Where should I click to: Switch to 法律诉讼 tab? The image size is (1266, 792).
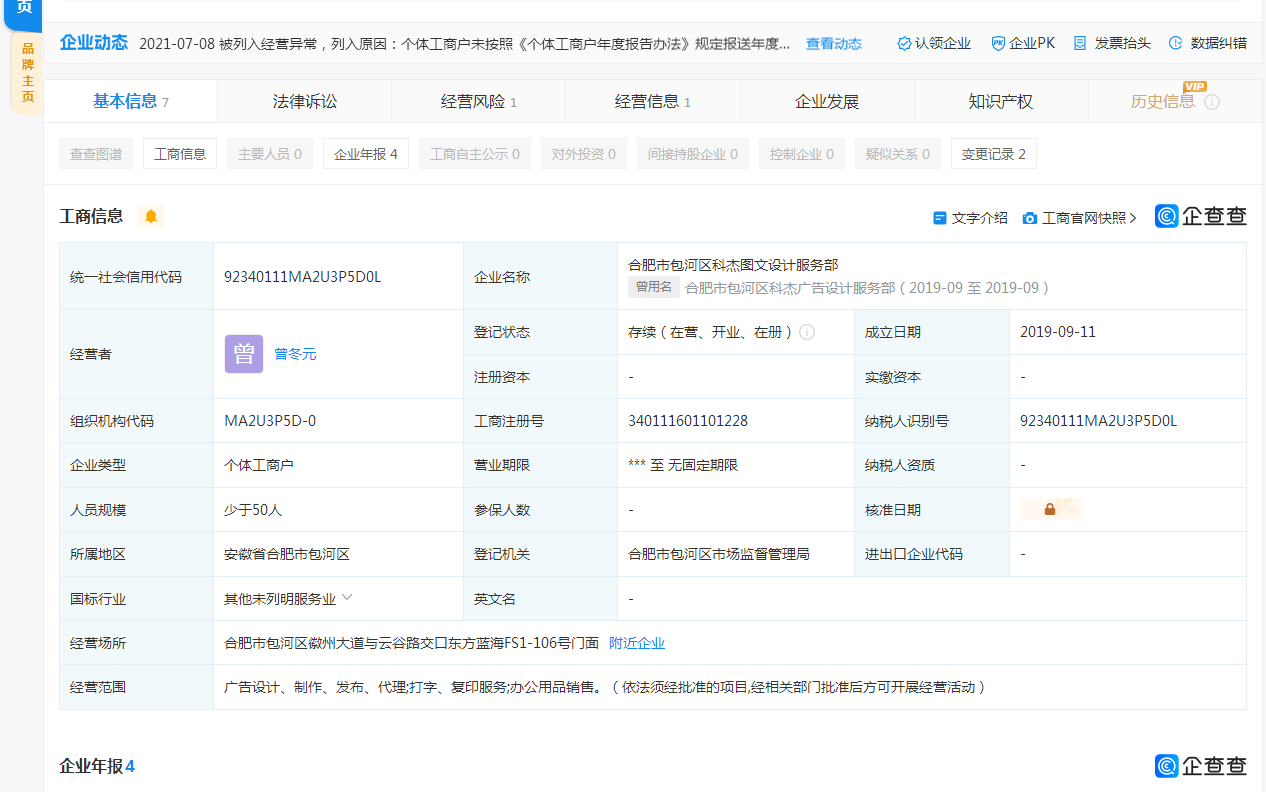click(305, 101)
